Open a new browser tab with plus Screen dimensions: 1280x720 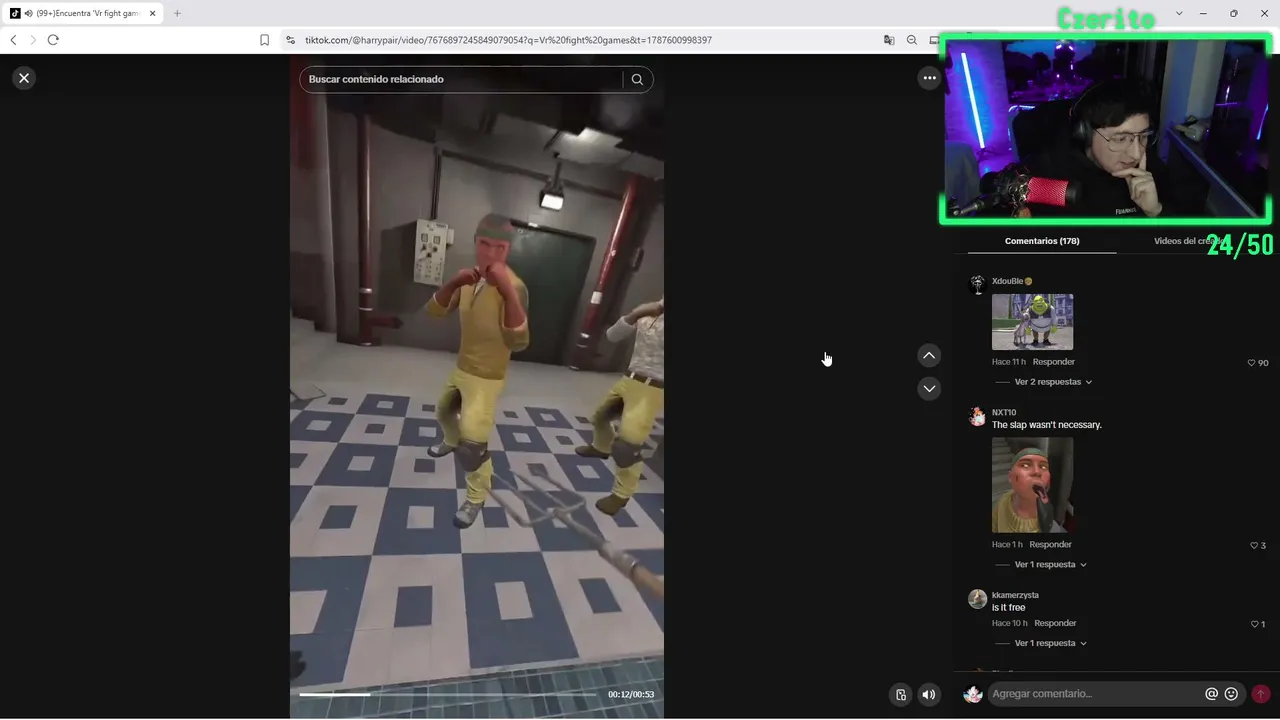click(177, 13)
